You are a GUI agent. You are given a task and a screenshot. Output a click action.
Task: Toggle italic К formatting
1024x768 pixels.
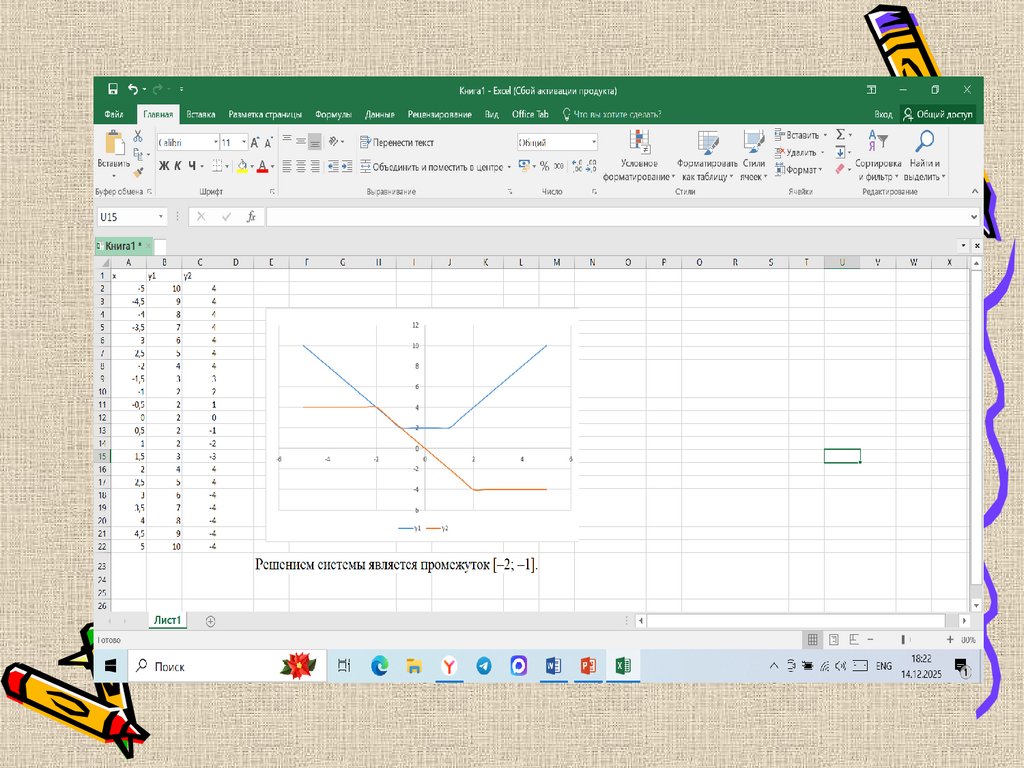(177, 166)
